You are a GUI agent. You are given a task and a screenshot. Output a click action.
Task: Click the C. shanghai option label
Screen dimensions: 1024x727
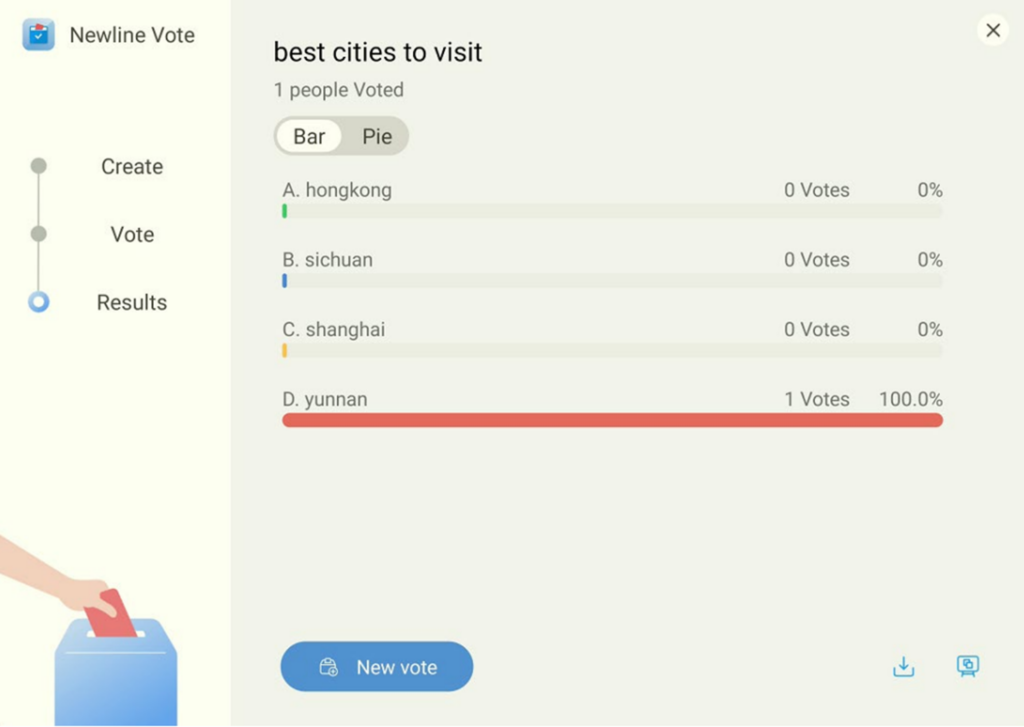coord(333,330)
